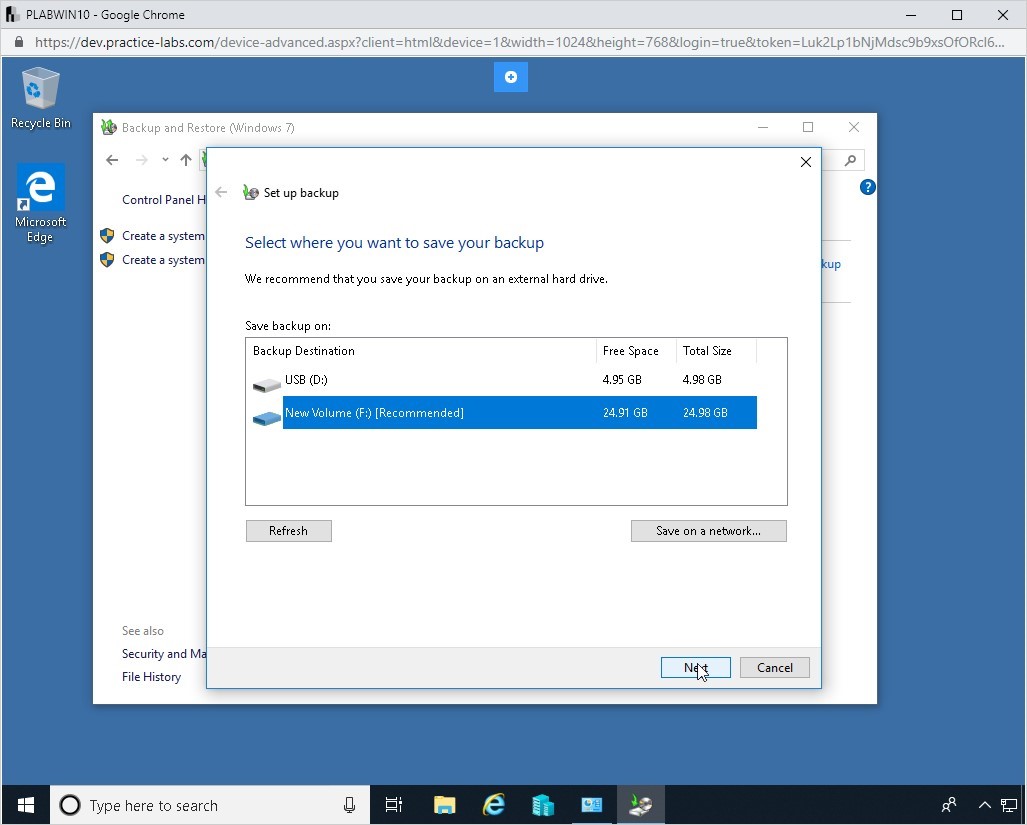Open the first Create a system link
The height and width of the screenshot is (825, 1027).
(163, 236)
